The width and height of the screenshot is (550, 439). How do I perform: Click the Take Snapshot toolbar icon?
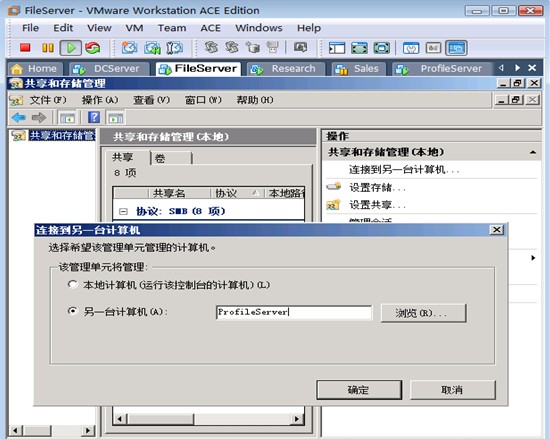pyautogui.click(x=129, y=48)
